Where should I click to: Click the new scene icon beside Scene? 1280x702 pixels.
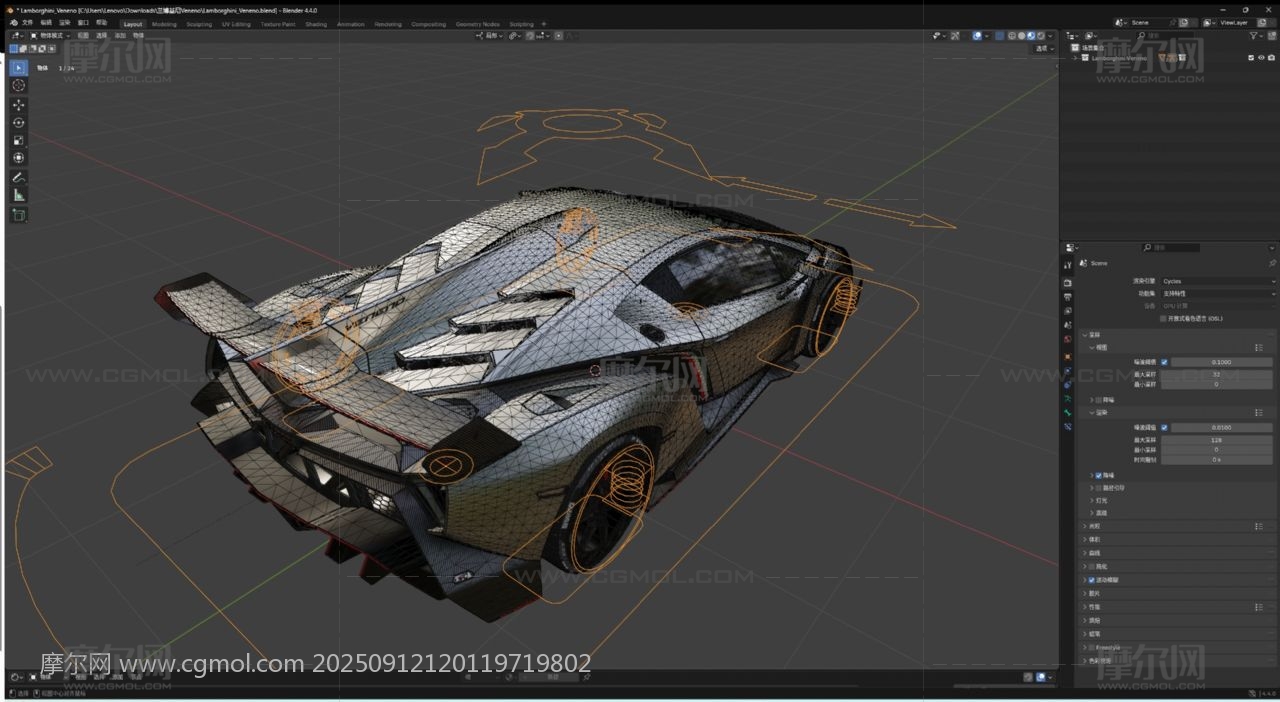(1184, 22)
